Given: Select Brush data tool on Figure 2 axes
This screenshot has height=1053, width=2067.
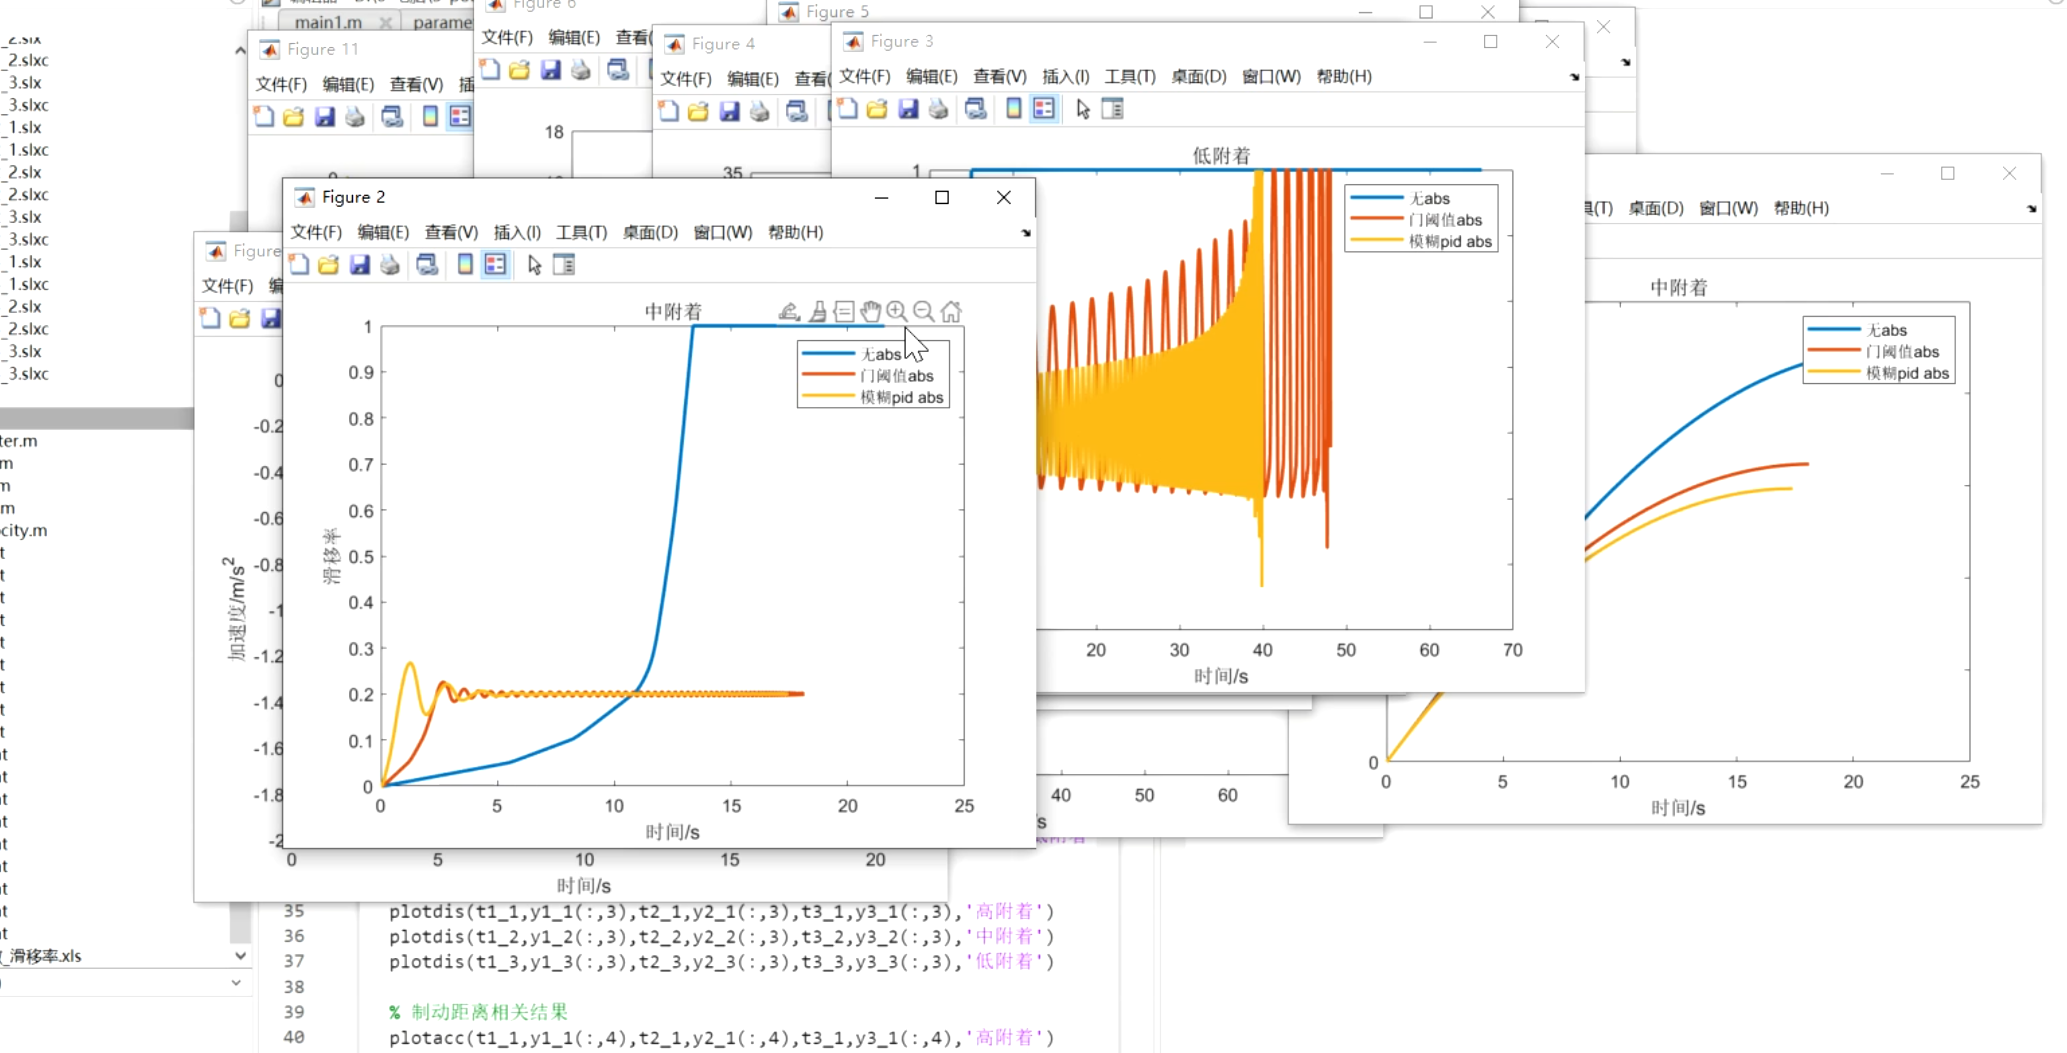Looking at the screenshot, I should click(817, 312).
